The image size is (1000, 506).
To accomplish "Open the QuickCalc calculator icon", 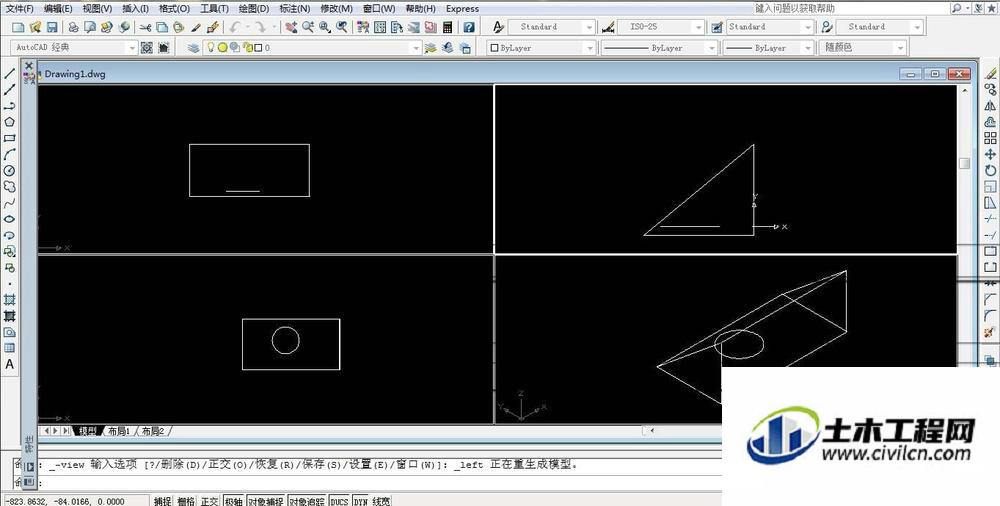I will point(447,27).
